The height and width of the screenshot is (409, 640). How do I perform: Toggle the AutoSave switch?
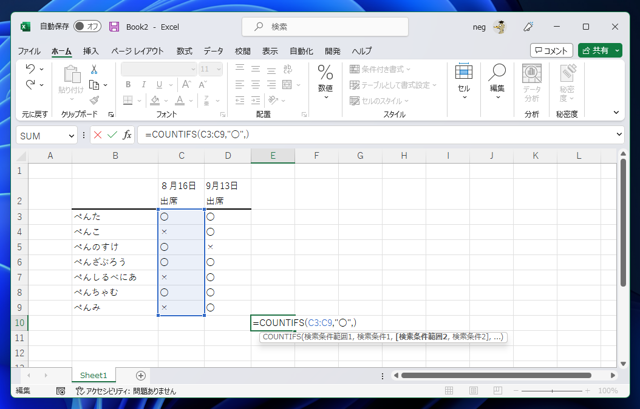[87, 27]
